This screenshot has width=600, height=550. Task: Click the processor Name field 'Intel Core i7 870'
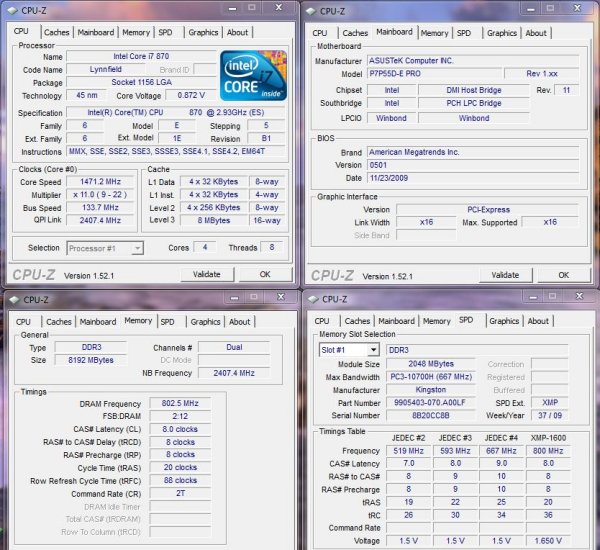pos(141,56)
